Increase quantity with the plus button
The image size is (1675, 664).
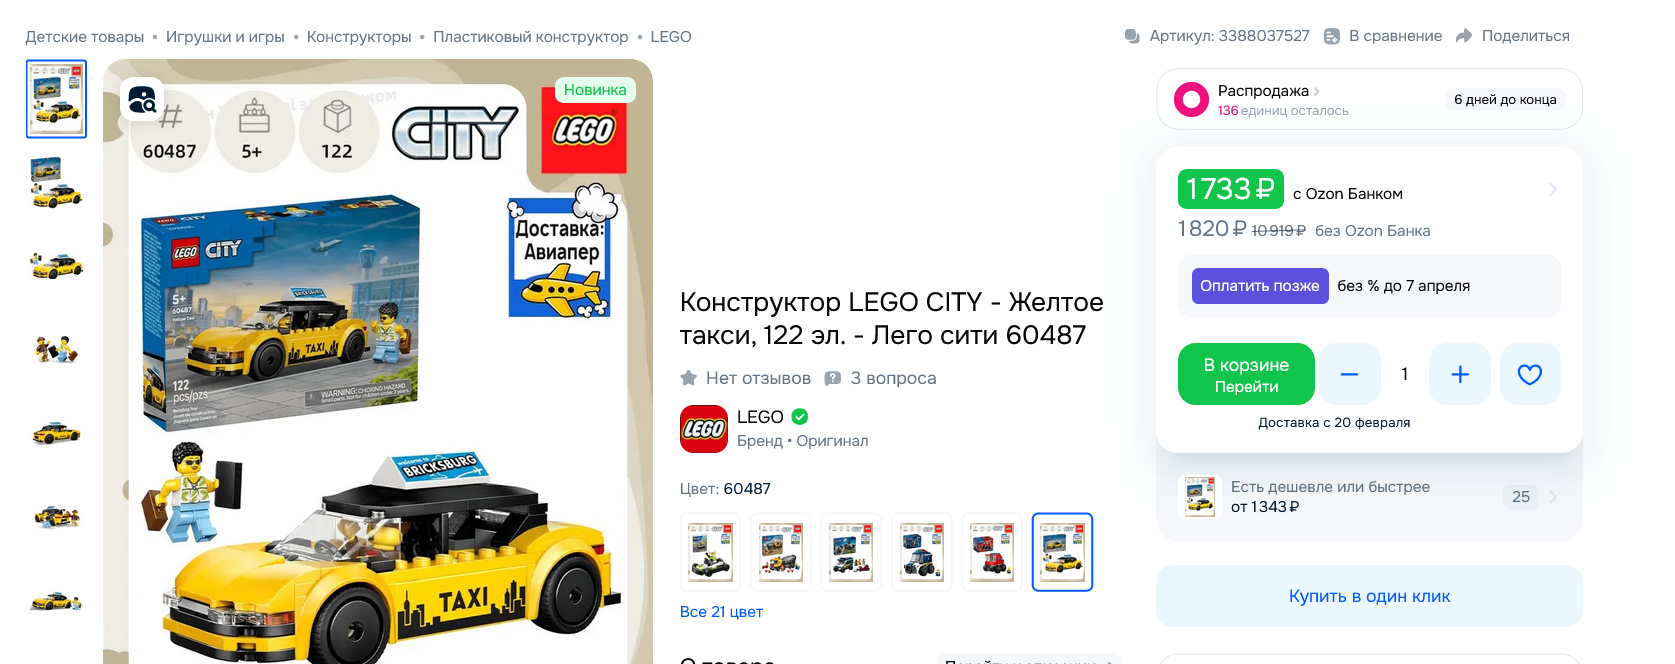tap(1460, 374)
